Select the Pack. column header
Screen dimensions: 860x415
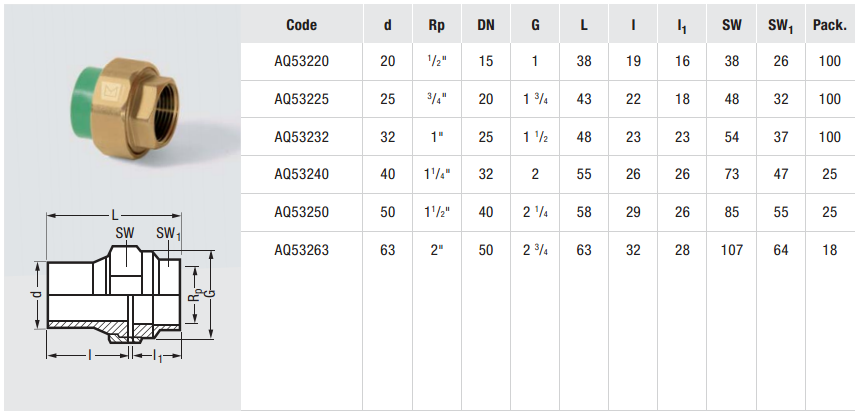coord(830,25)
